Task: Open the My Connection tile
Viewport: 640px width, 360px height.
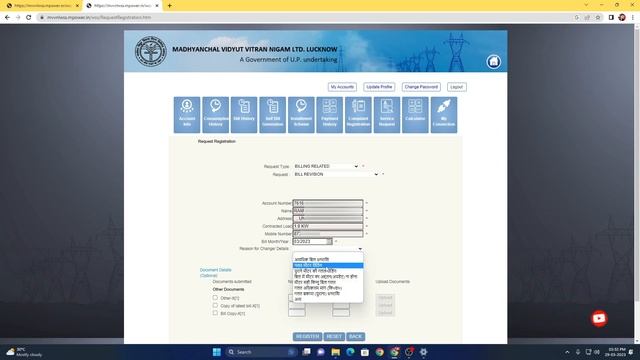Action: click(x=444, y=115)
